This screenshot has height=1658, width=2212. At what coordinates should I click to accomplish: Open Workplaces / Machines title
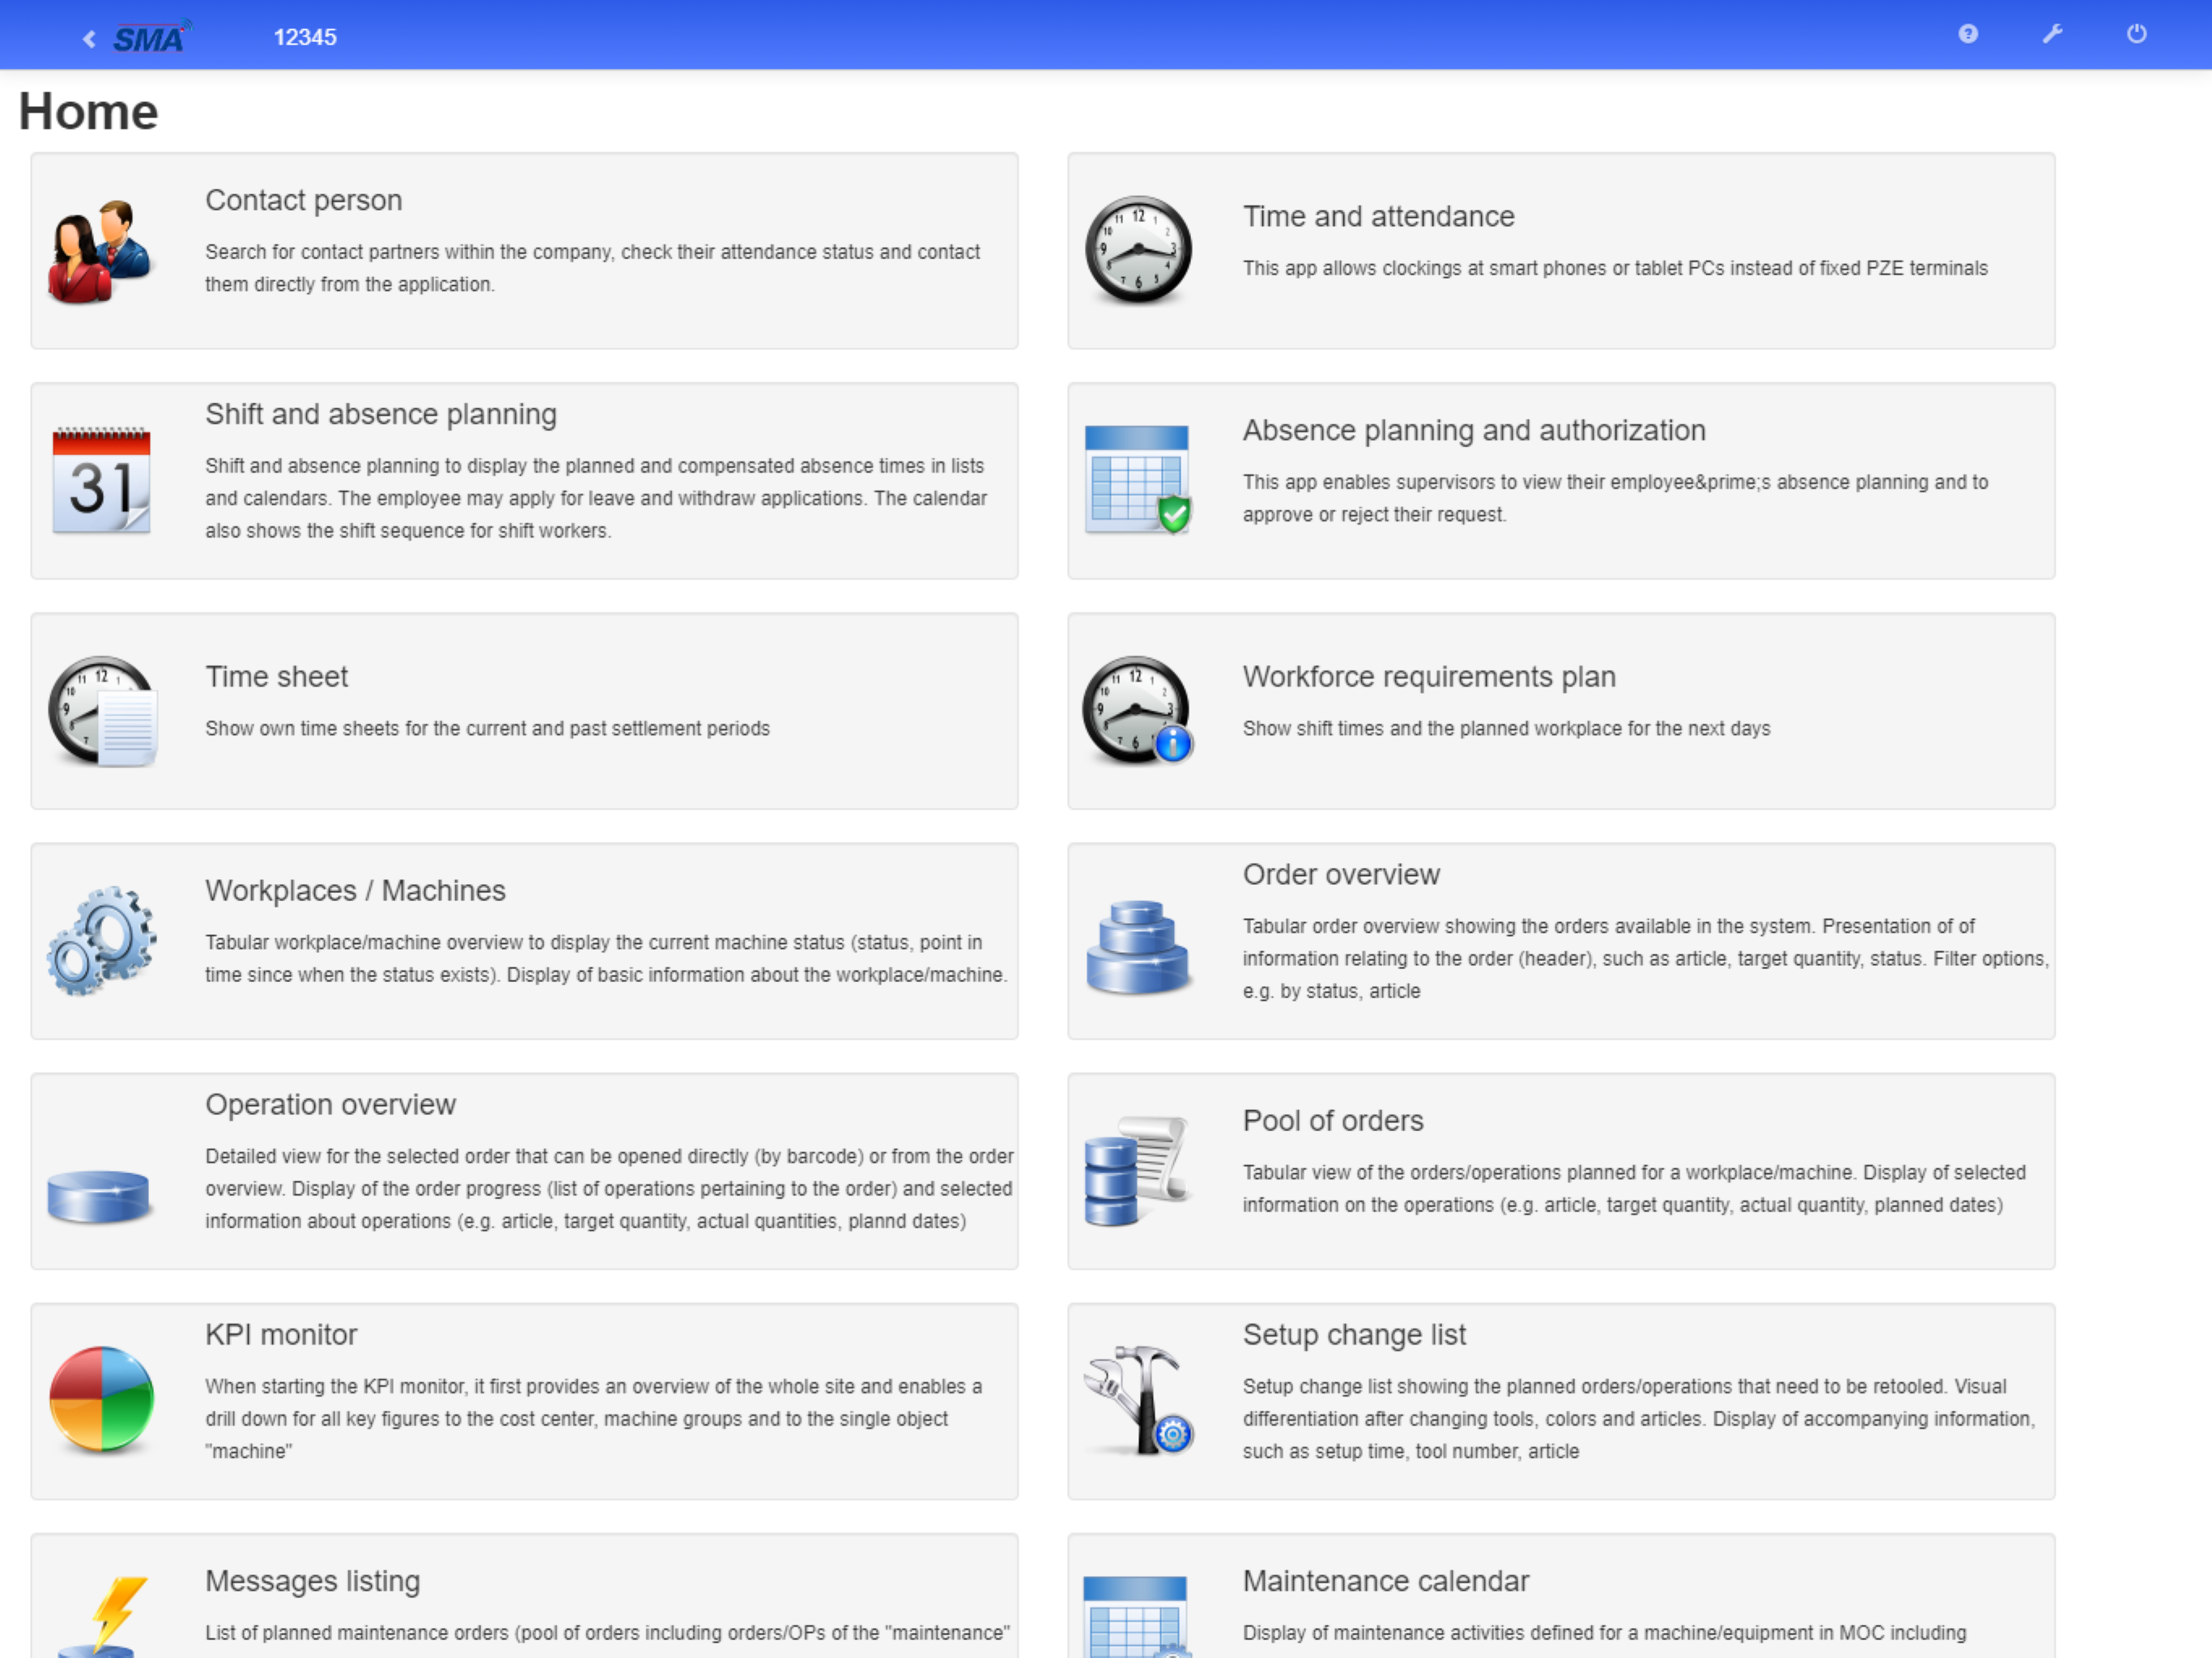[355, 890]
